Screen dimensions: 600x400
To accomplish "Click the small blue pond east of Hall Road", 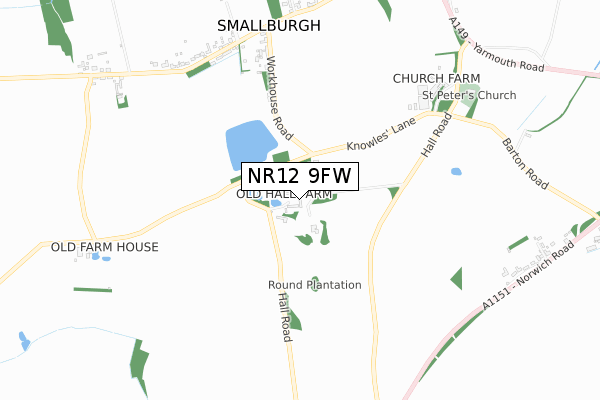I will (x=456, y=171).
